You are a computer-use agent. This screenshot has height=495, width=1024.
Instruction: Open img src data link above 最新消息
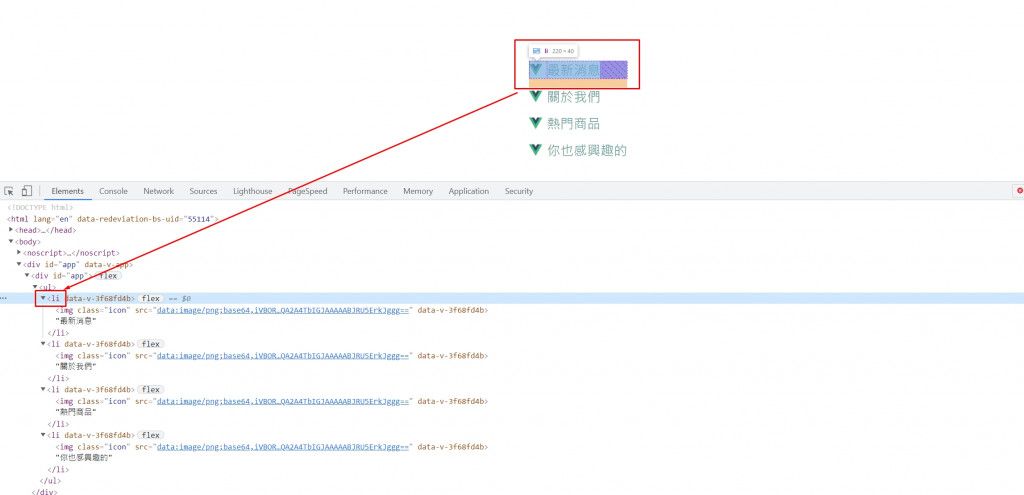click(x=283, y=310)
